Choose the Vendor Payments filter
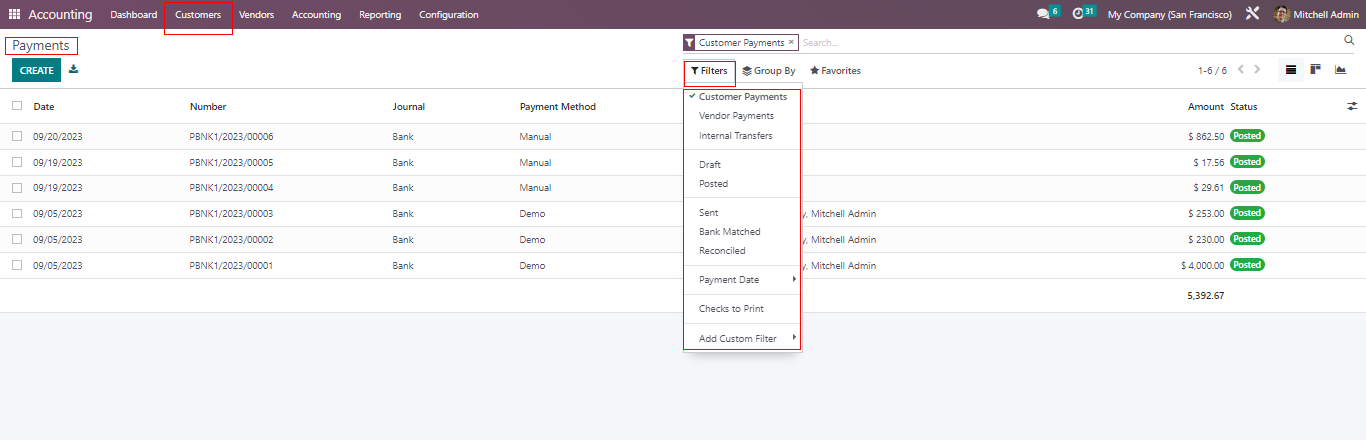The height and width of the screenshot is (440, 1366). click(736, 116)
